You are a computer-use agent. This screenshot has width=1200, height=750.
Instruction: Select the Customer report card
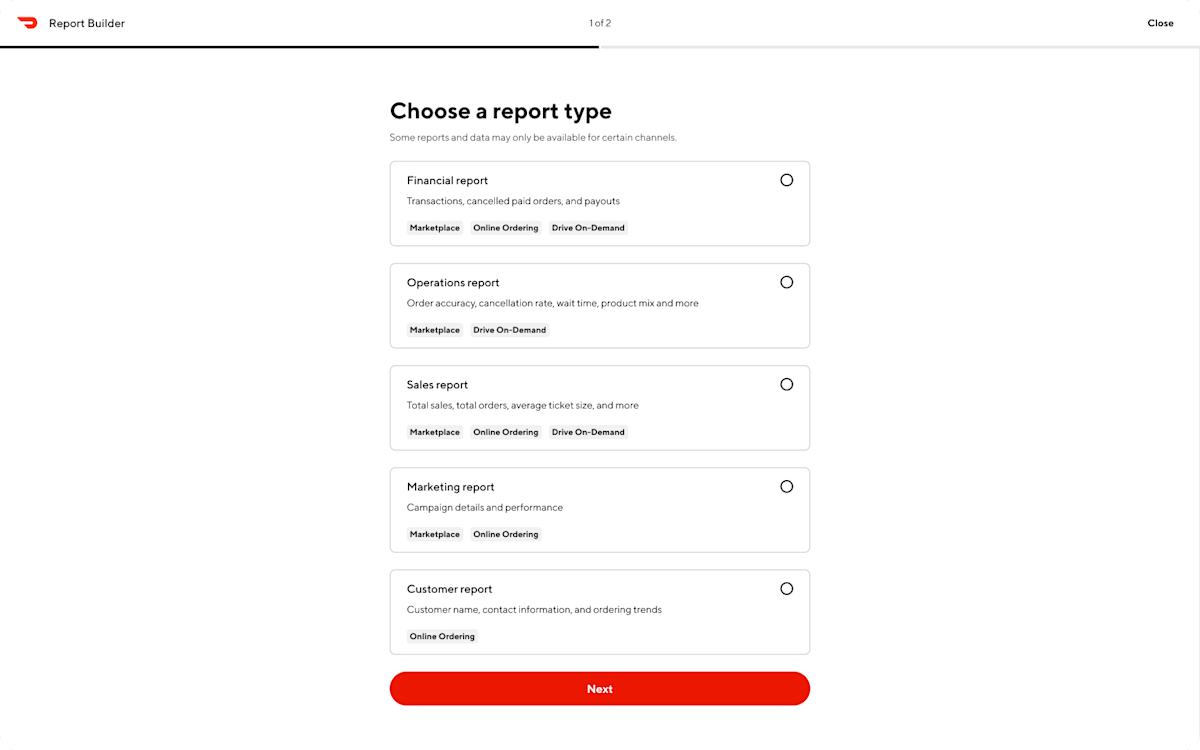599,611
